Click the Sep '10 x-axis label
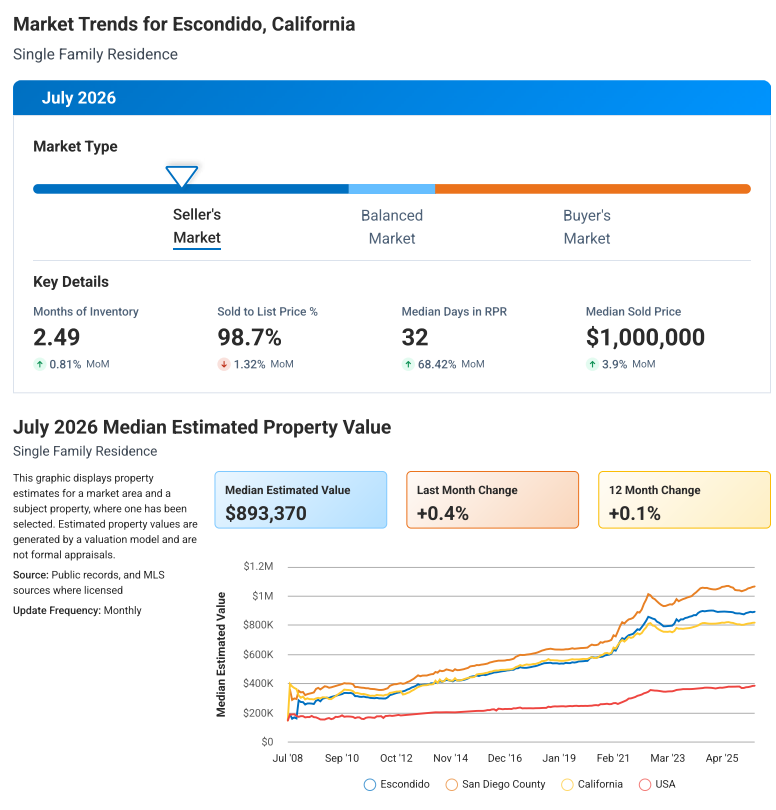The width and height of the screenshot is (776, 810). tap(342, 758)
